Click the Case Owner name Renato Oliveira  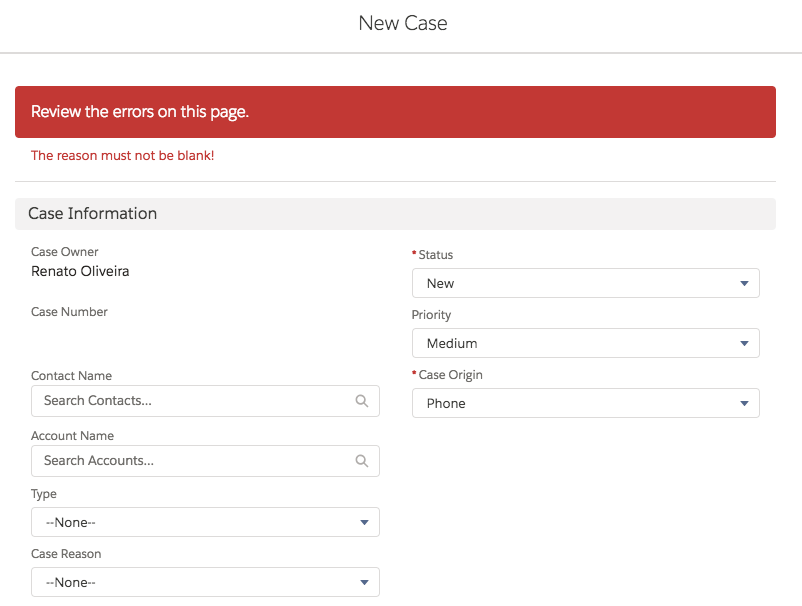80,271
